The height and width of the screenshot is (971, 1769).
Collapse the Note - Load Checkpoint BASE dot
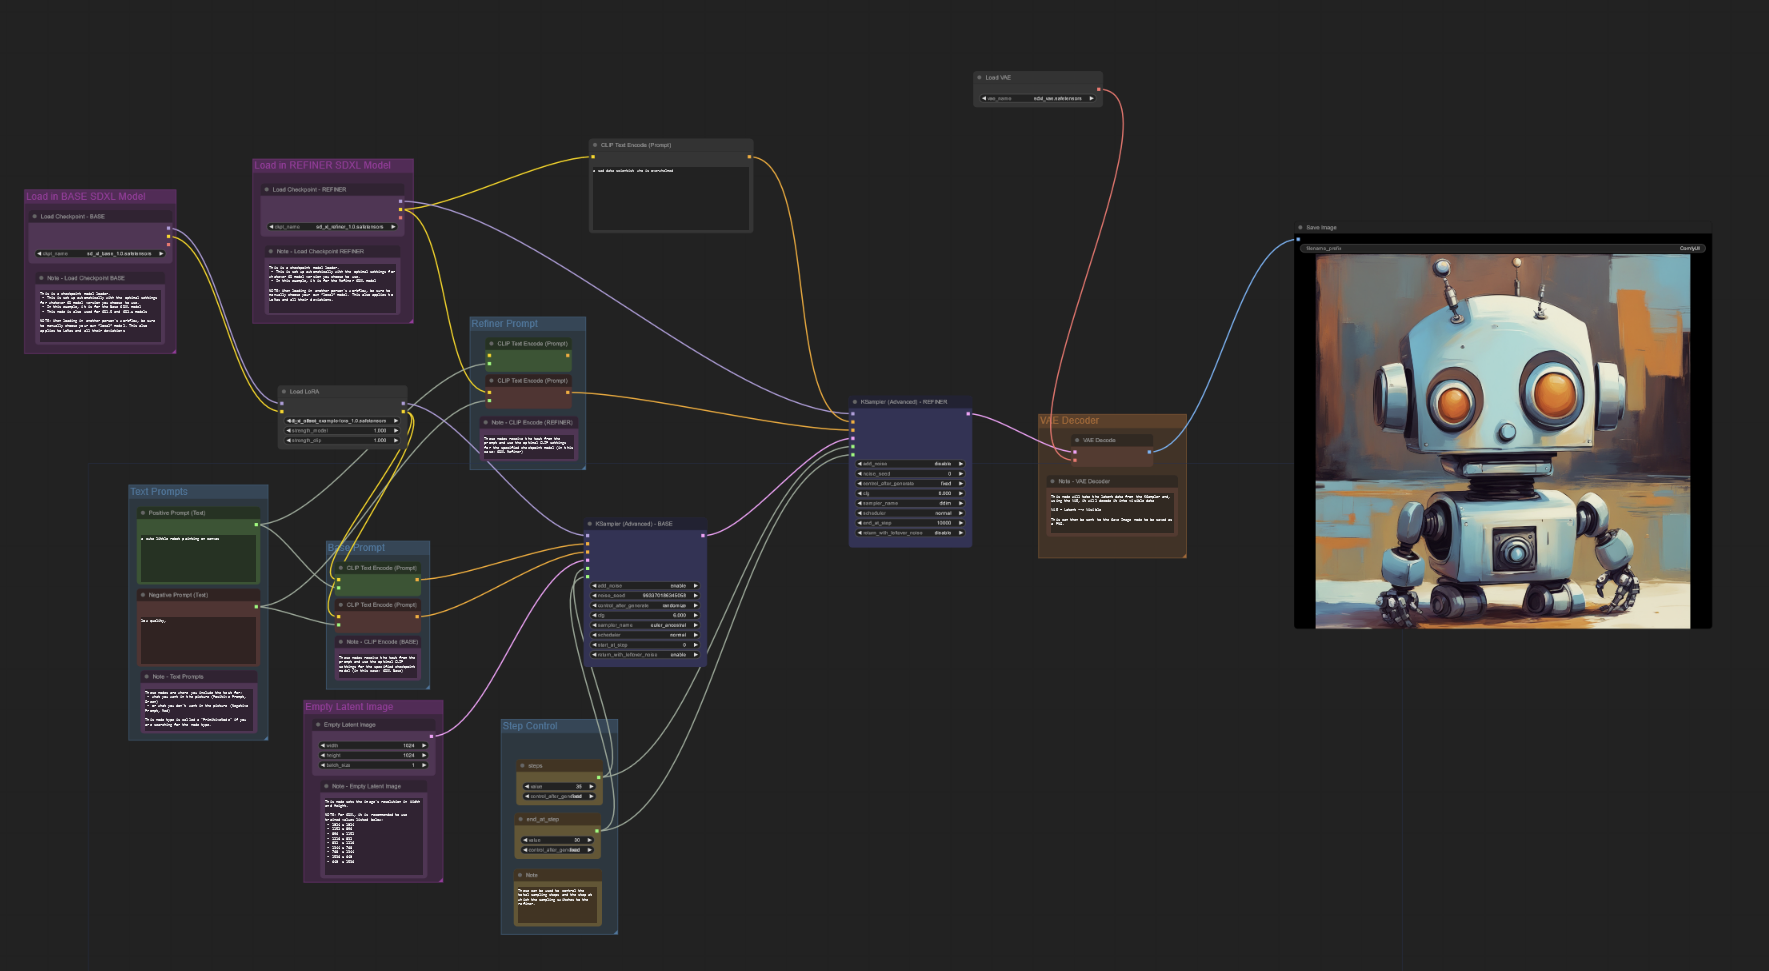[43, 278]
